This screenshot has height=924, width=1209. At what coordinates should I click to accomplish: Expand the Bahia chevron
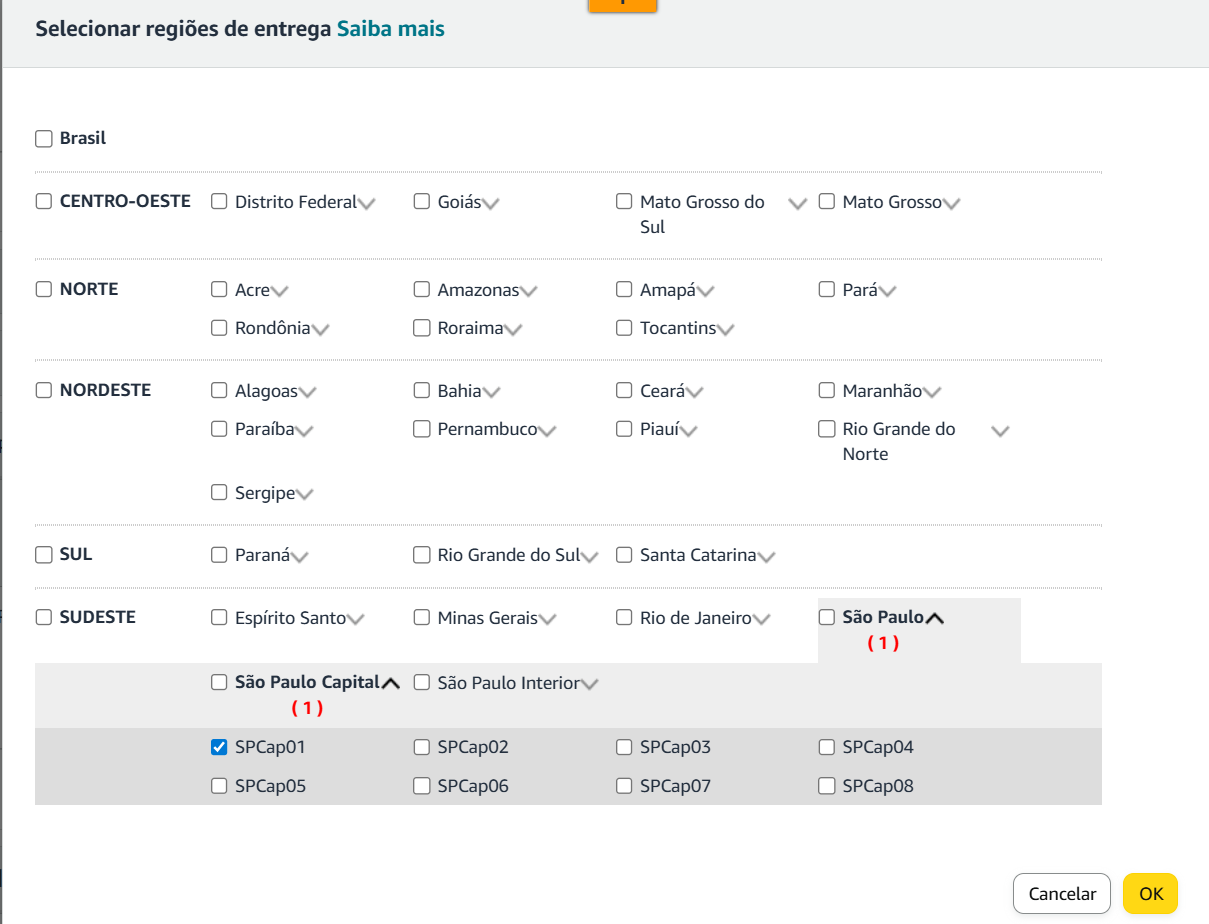[491, 393]
